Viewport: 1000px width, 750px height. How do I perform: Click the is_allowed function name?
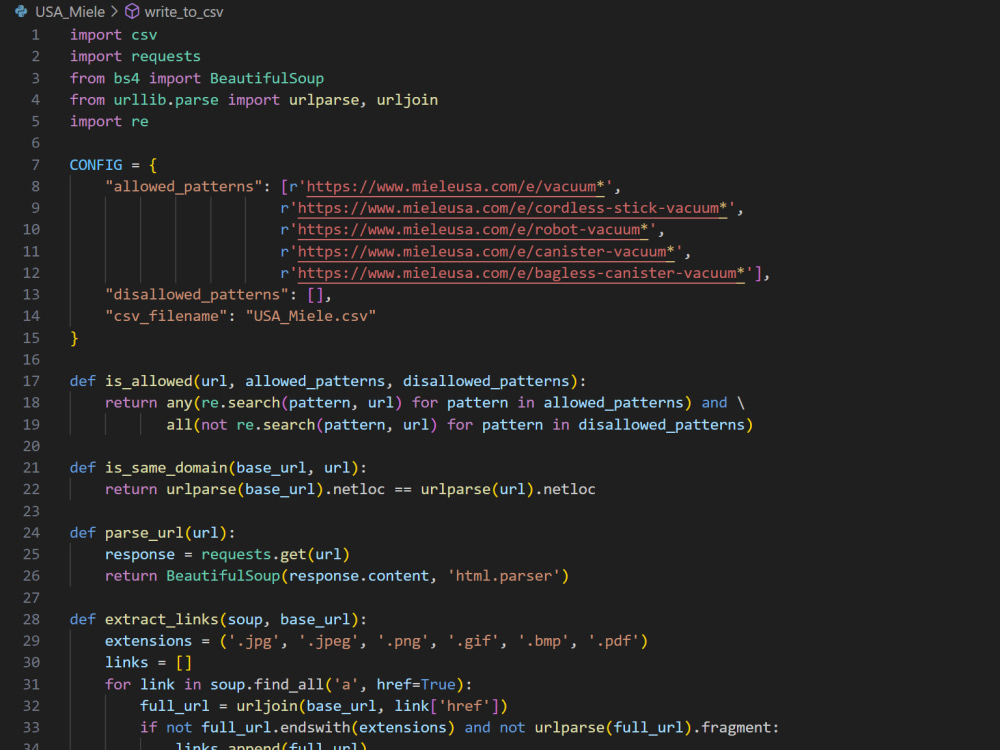tap(149, 381)
